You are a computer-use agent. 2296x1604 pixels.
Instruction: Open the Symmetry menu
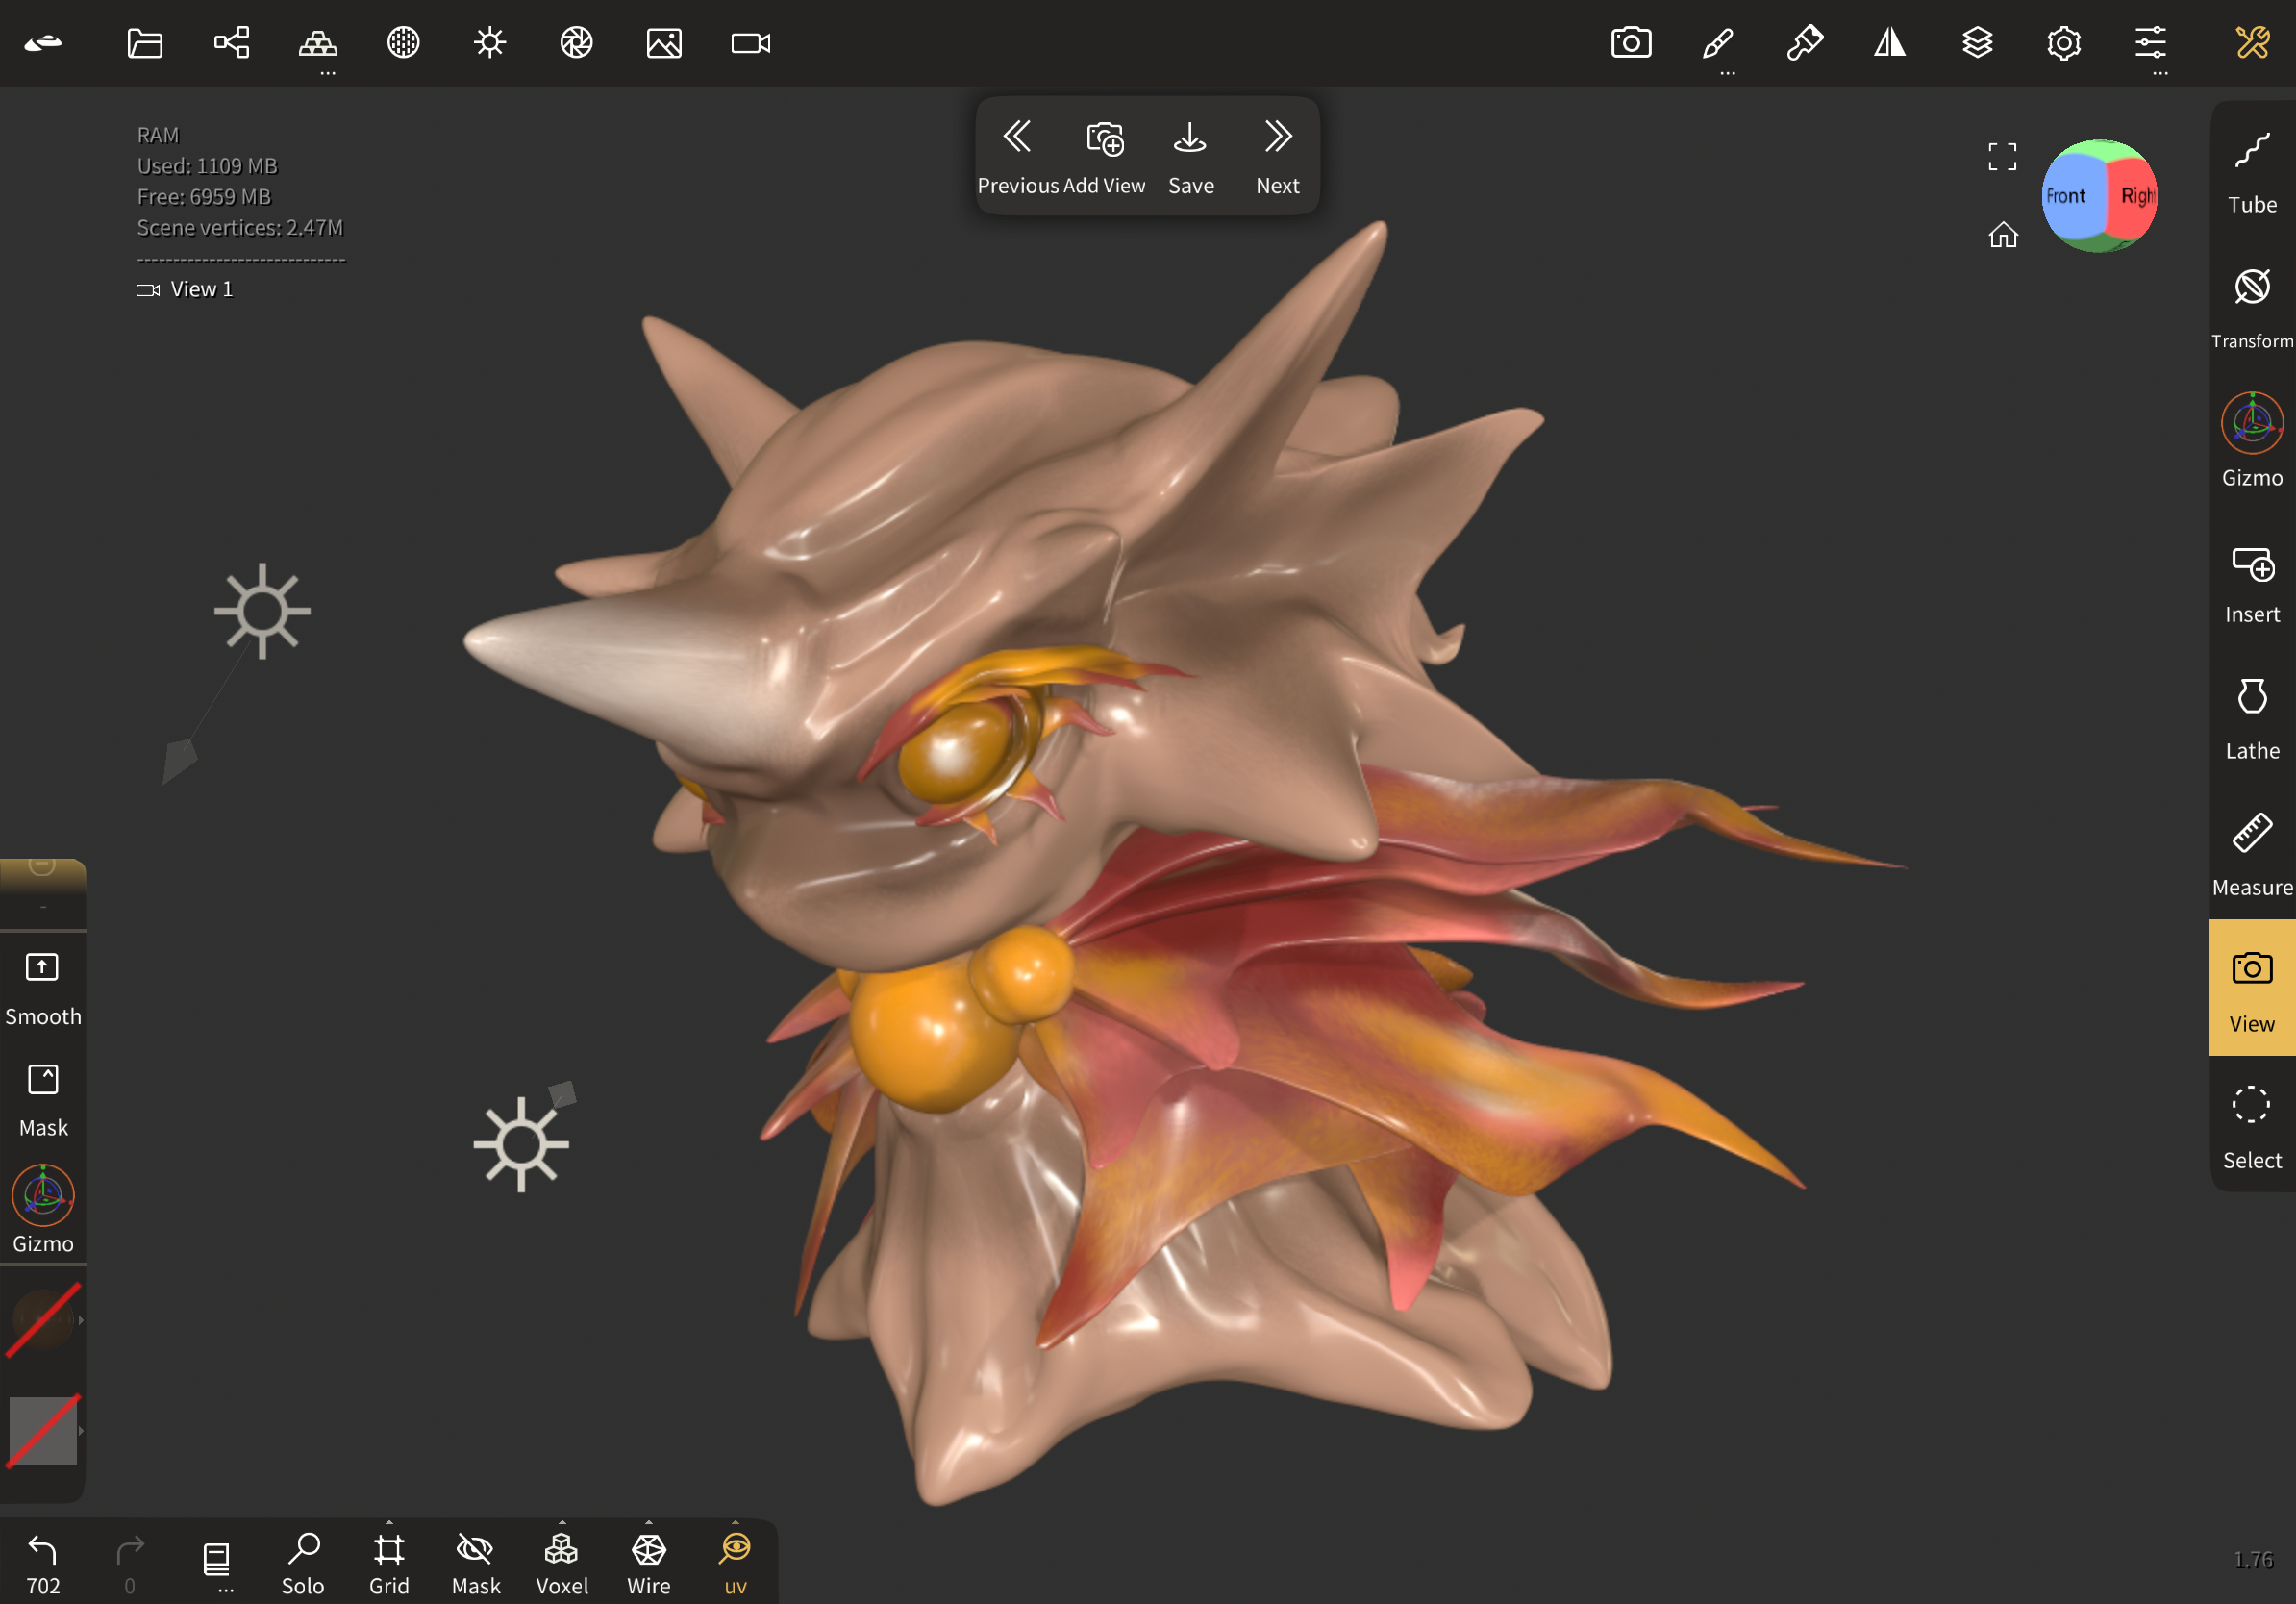(1890, 43)
